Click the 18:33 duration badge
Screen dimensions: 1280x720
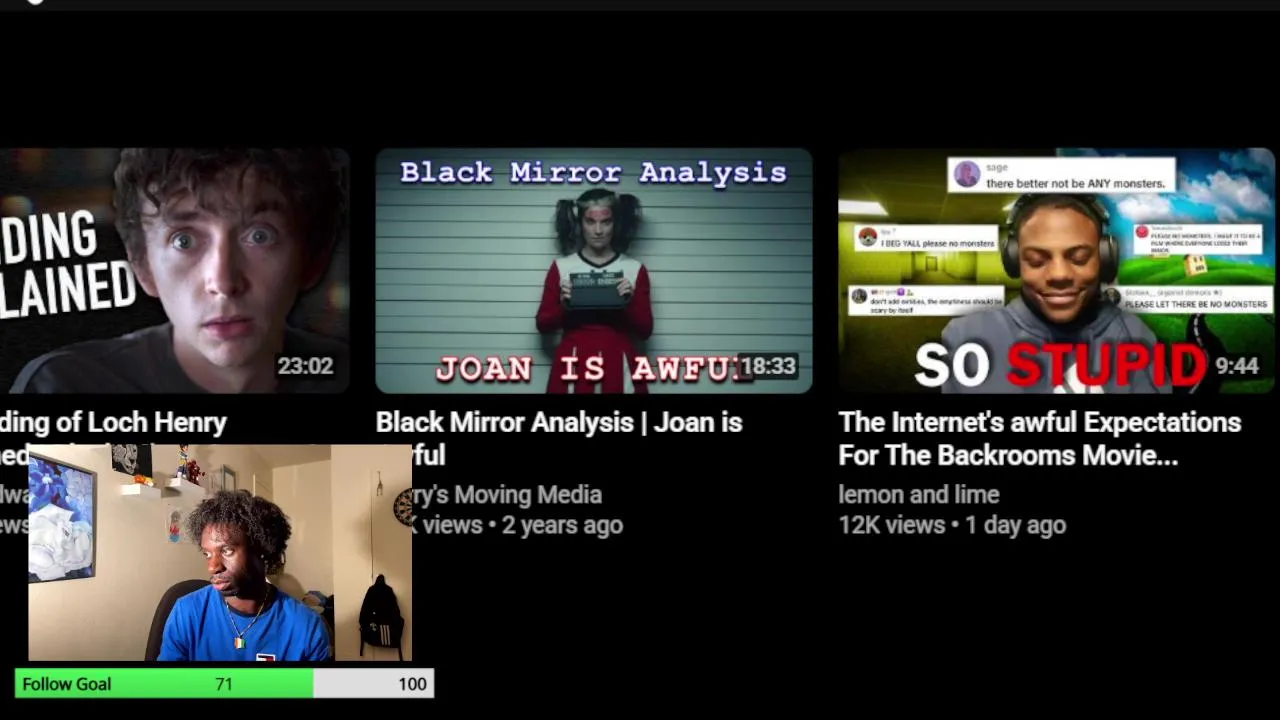click(768, 366)
